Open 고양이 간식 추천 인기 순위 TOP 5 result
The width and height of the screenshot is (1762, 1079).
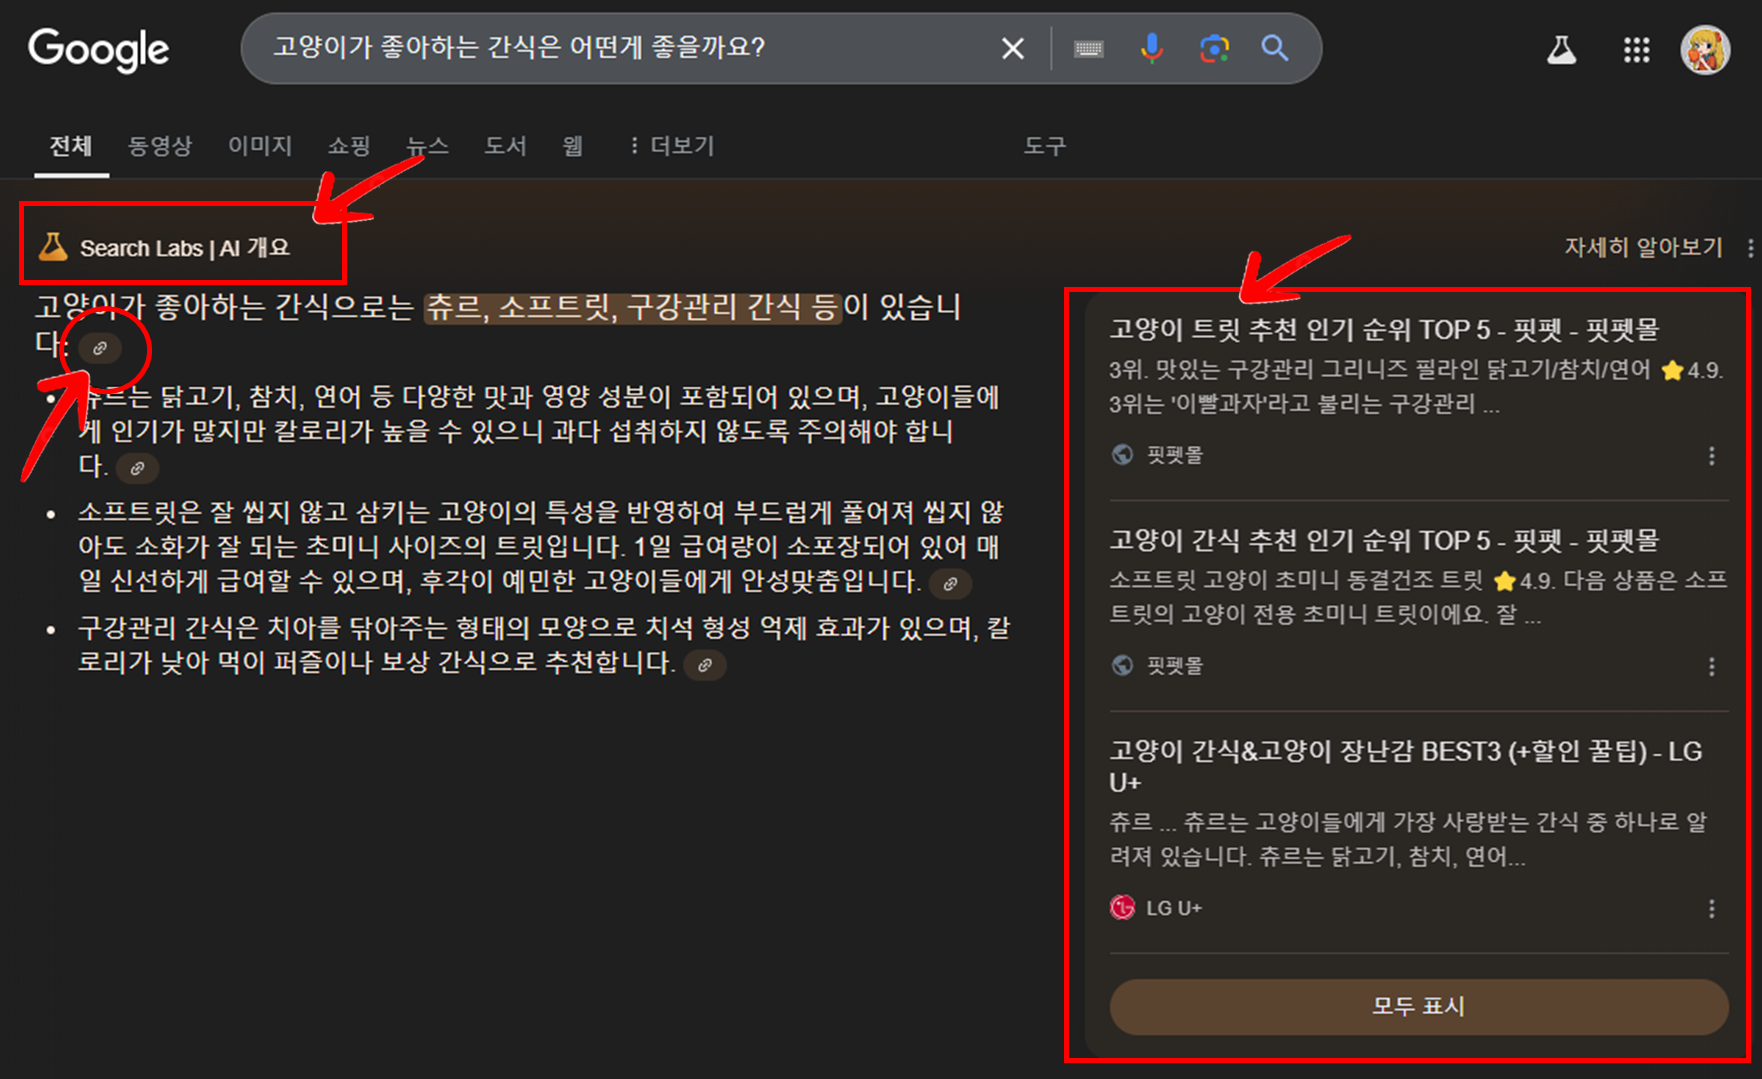(x=1384, y=540)
